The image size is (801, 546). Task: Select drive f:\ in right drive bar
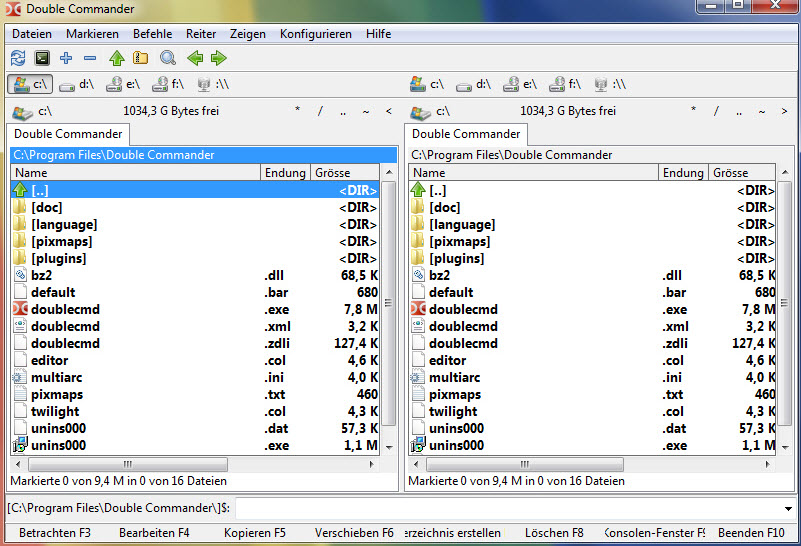(564, 84)
